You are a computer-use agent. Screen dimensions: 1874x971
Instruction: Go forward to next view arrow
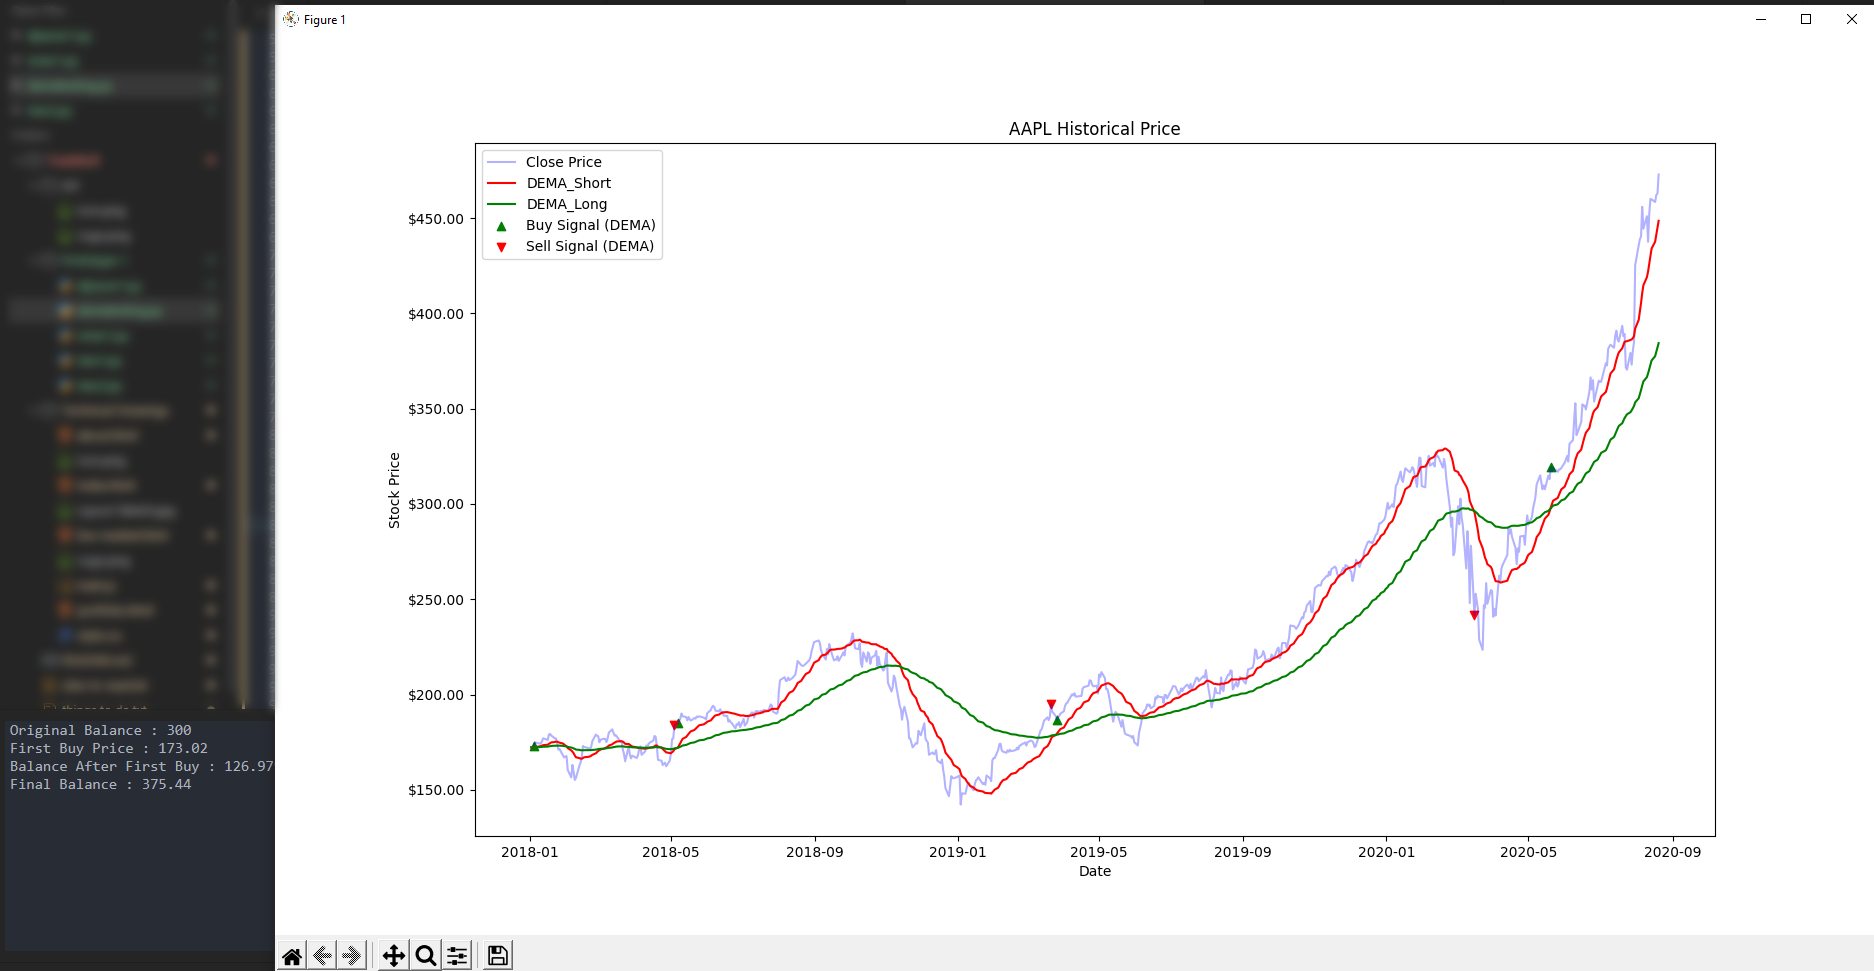click(351, 956)
